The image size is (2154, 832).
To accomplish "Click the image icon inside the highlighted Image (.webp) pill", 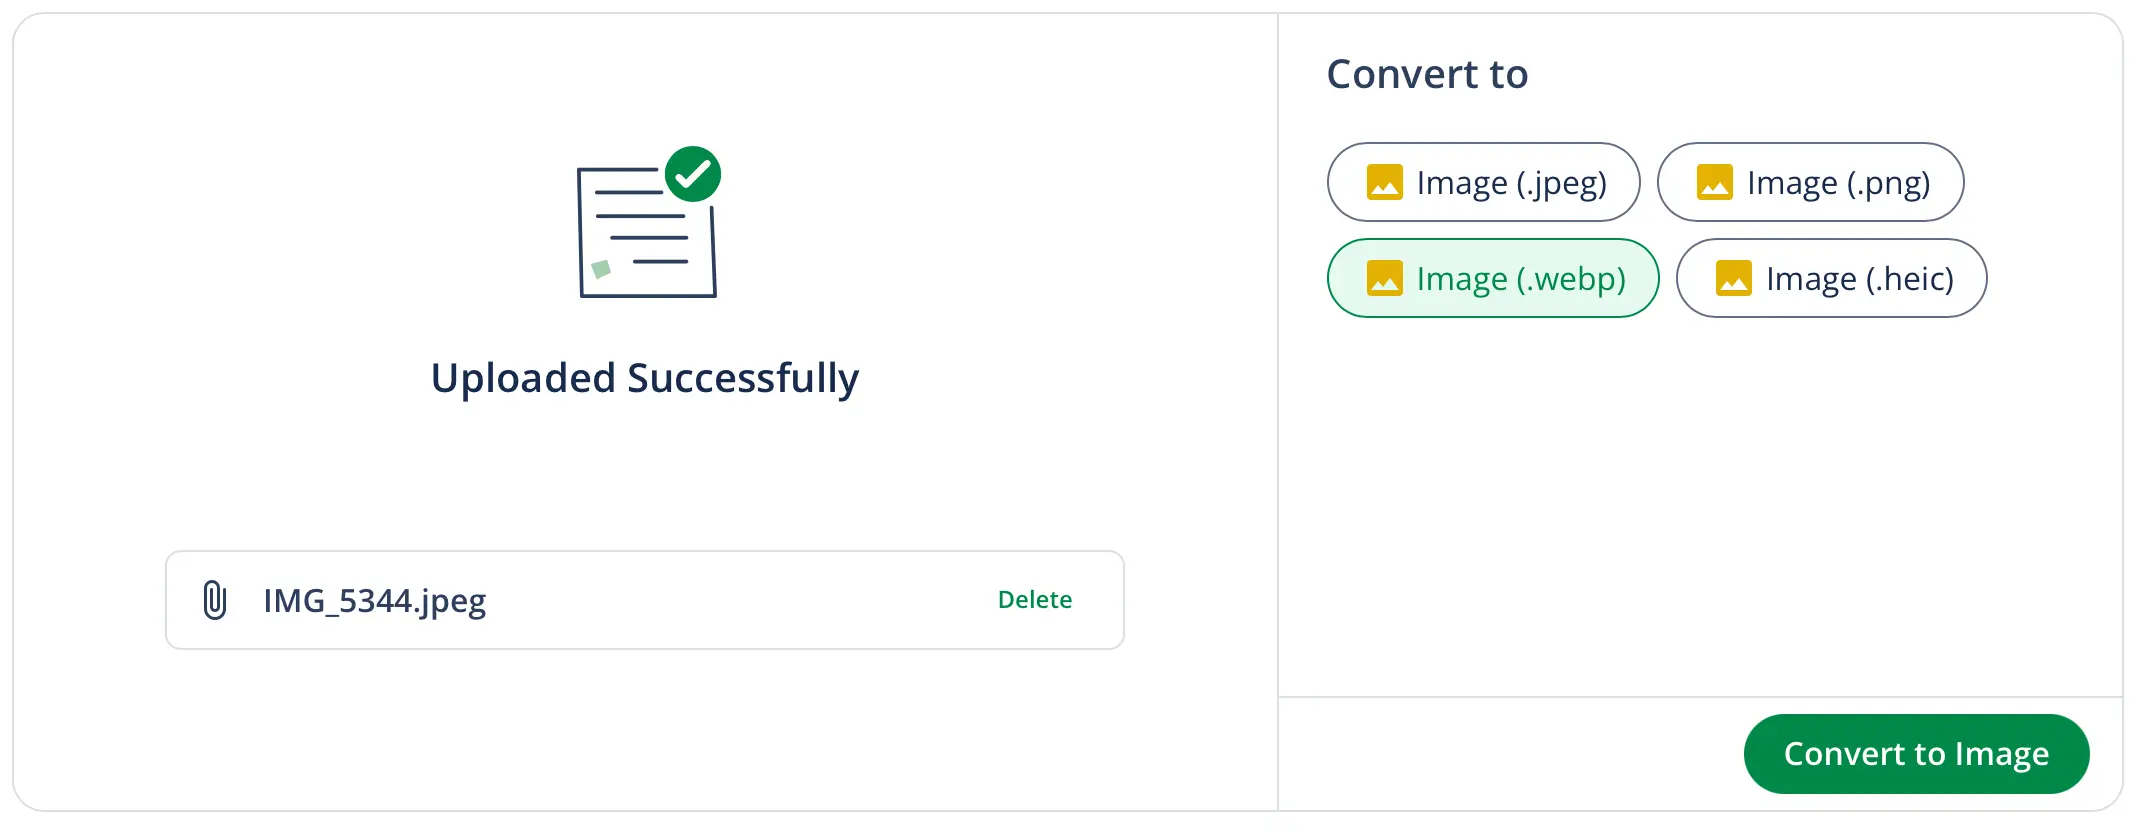I will [1388, 278].
